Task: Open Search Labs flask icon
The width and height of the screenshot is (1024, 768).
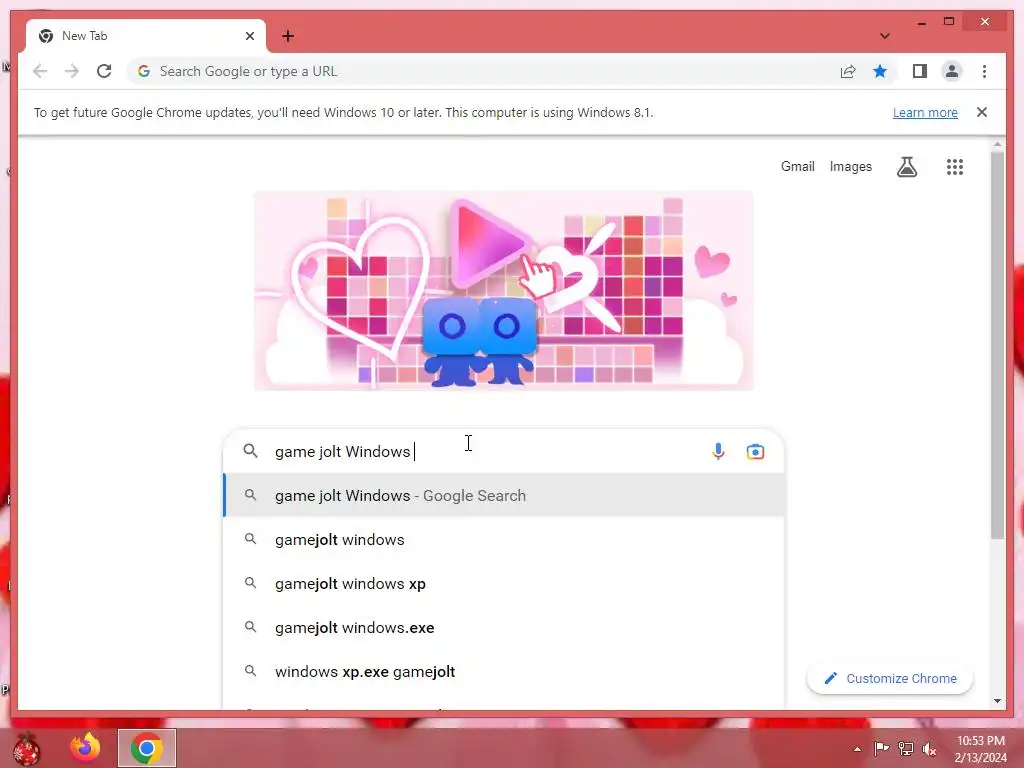Action: pos(906,167)
